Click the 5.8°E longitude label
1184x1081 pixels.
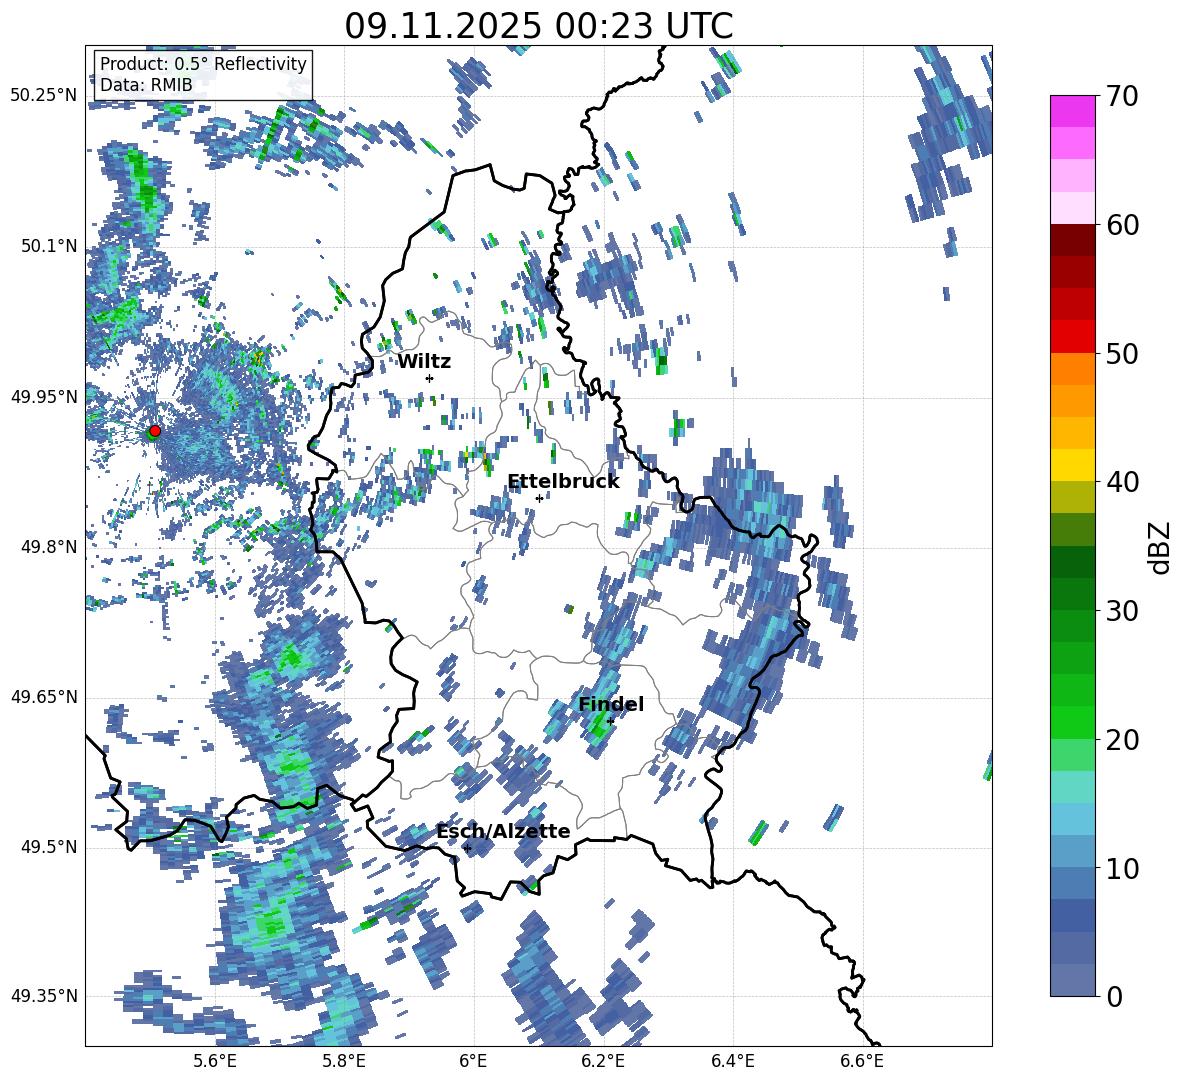tap(344, 1061)
